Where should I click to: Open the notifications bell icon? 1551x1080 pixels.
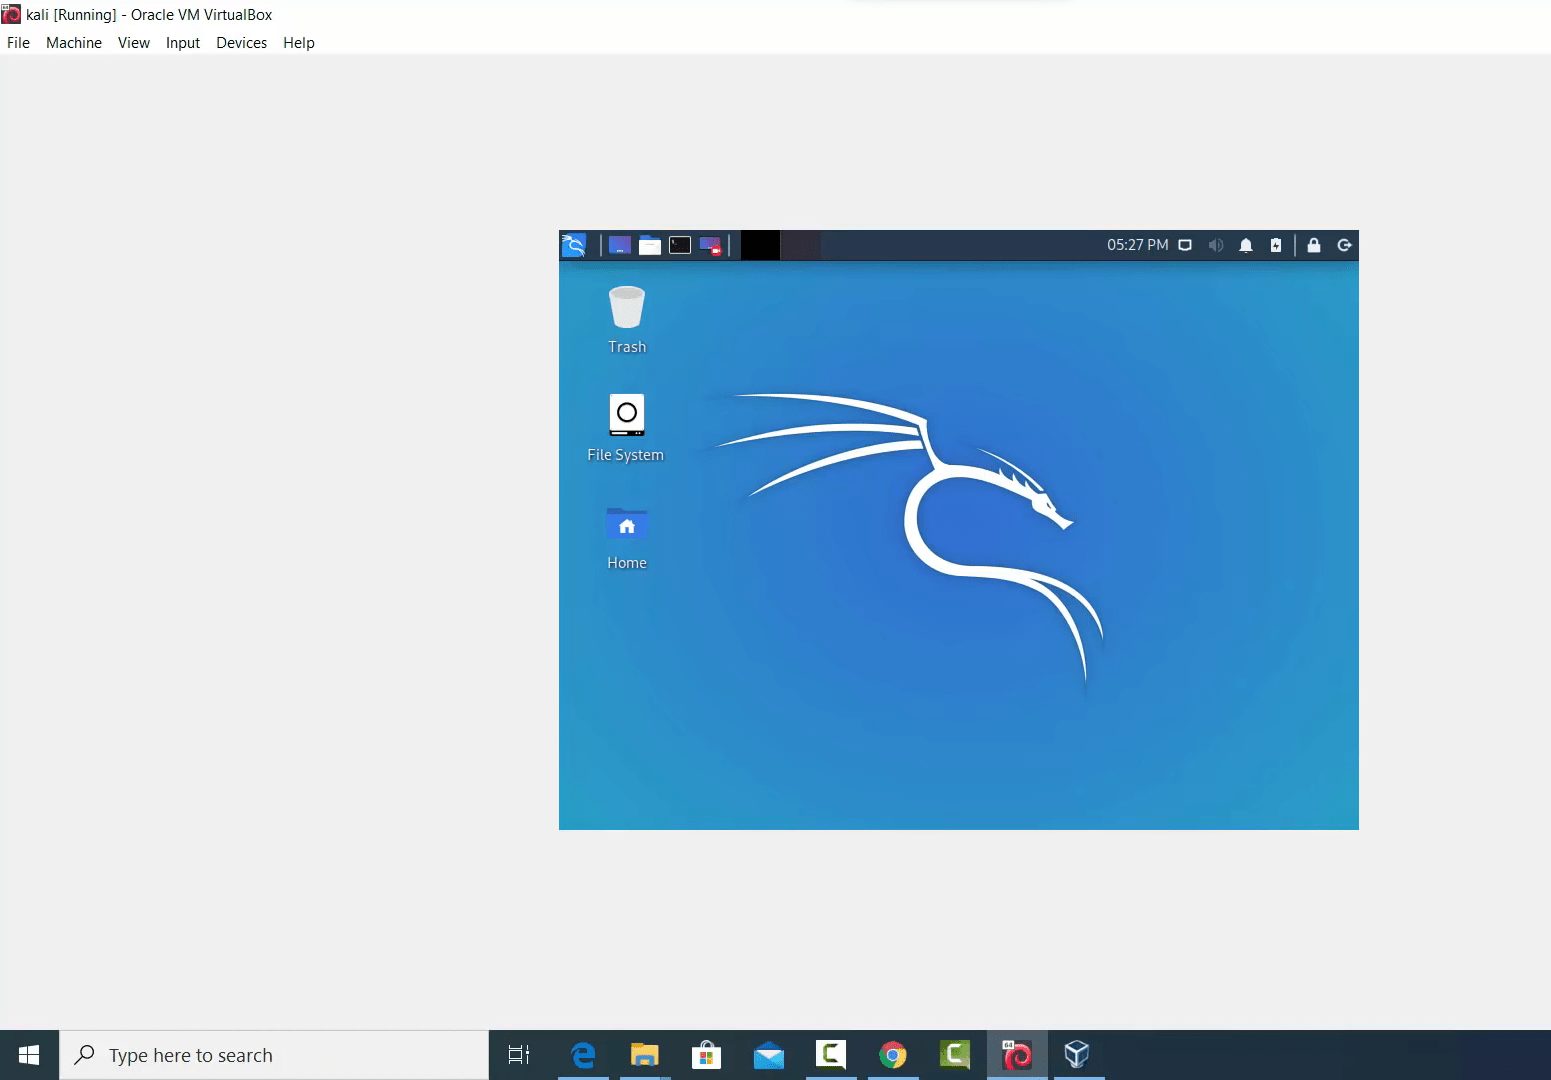(1246, 245)
